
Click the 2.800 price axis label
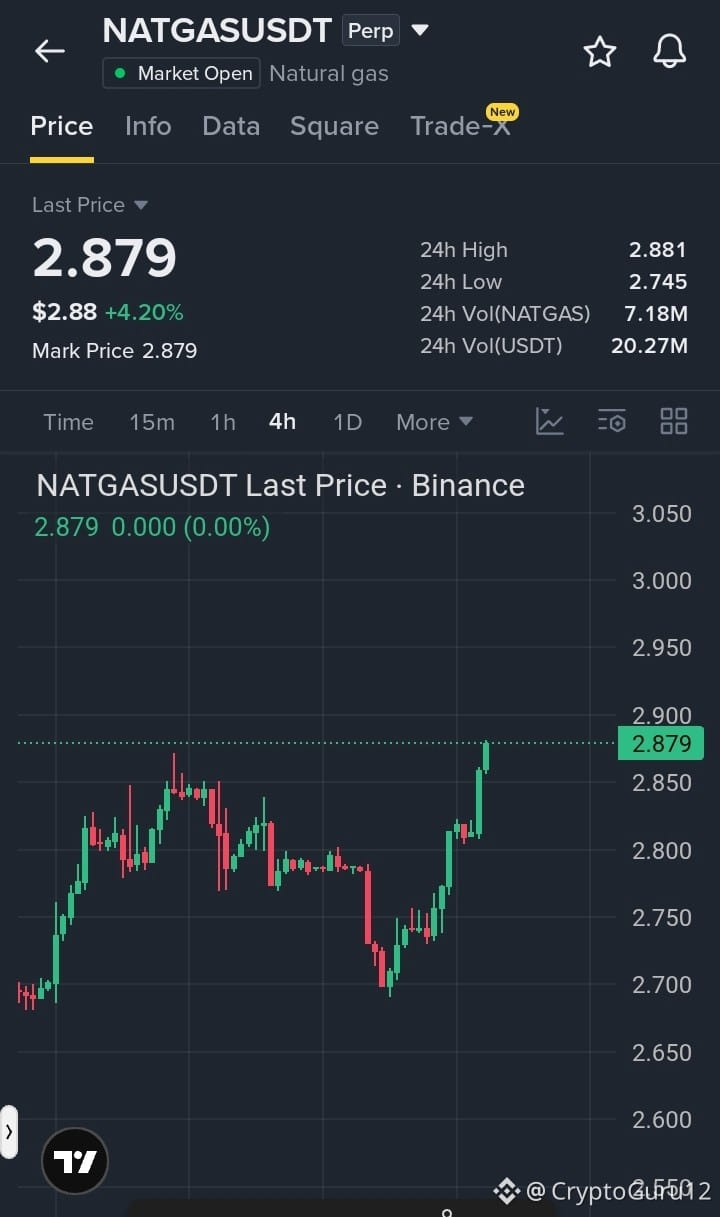tap(662, 851)
